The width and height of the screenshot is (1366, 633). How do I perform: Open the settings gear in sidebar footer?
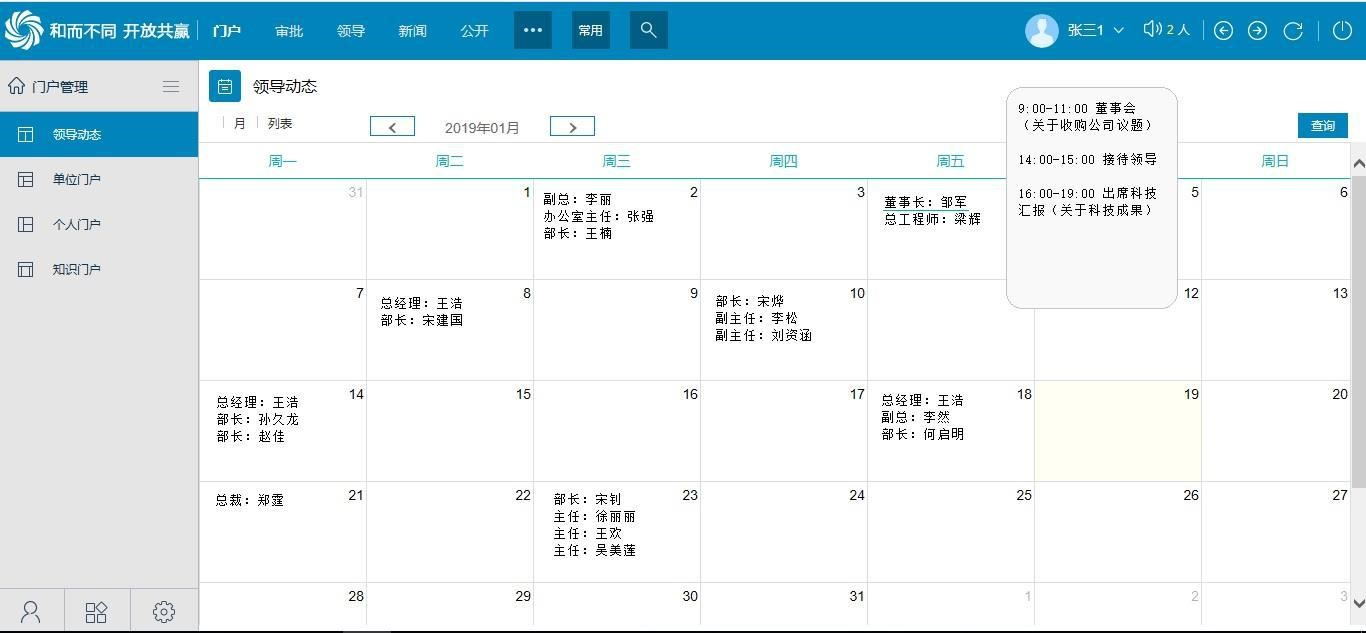(x=164, y=611)
